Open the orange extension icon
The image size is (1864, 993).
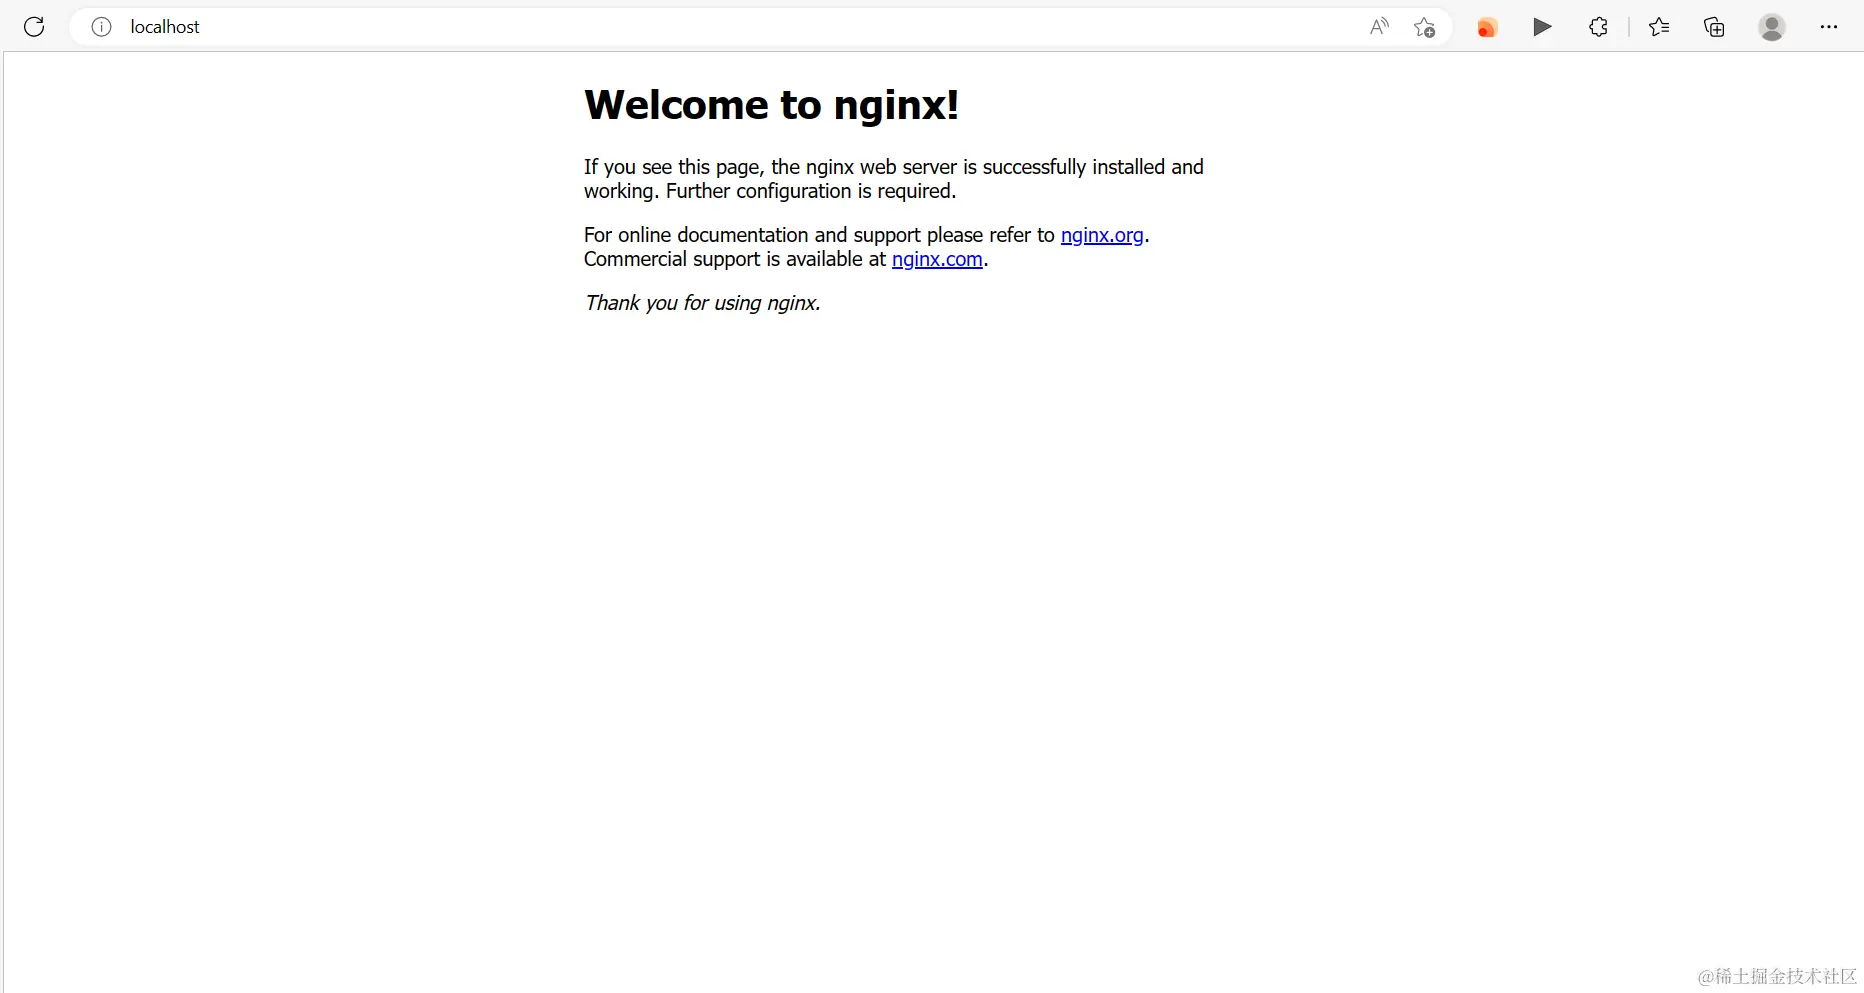(1487, 27)
